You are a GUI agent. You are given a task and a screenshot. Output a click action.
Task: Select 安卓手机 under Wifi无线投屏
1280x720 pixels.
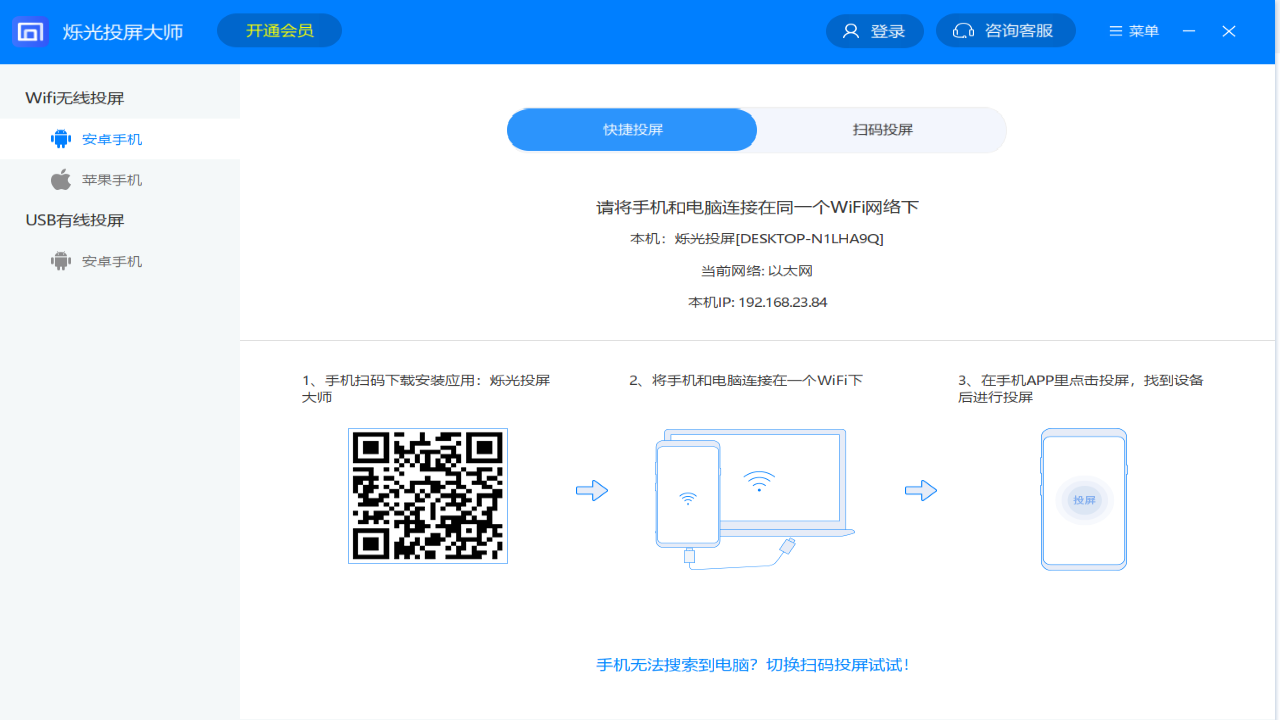112,139
